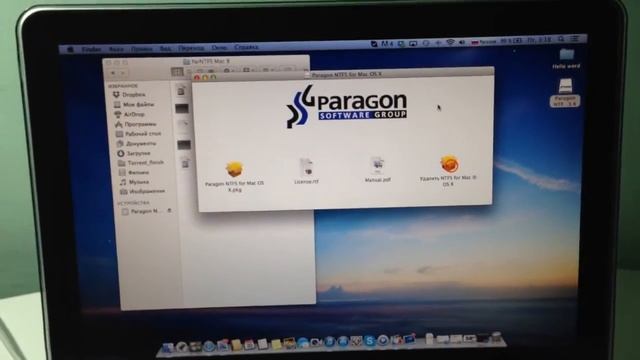Select Мои файлы in the Finder sidebar
Screen dimensions: 640x360
tap(134, 104)
